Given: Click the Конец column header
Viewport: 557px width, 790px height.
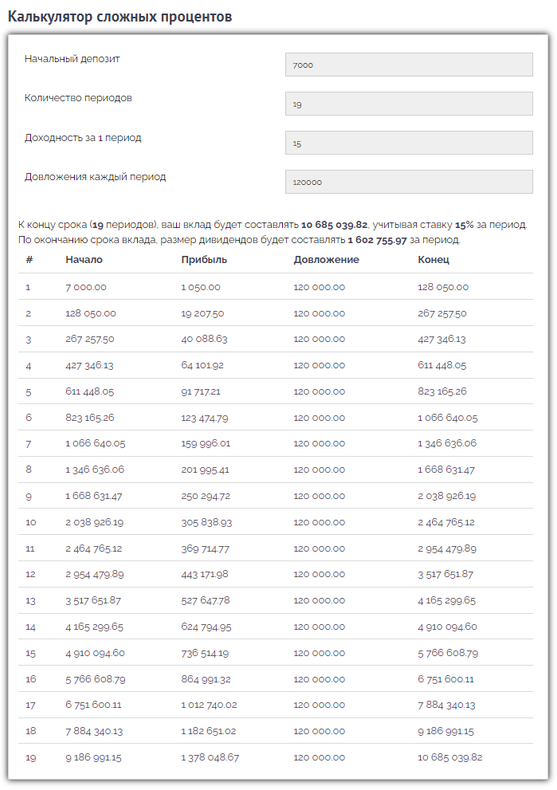Looking at the screenshot, I should (433, 260).
